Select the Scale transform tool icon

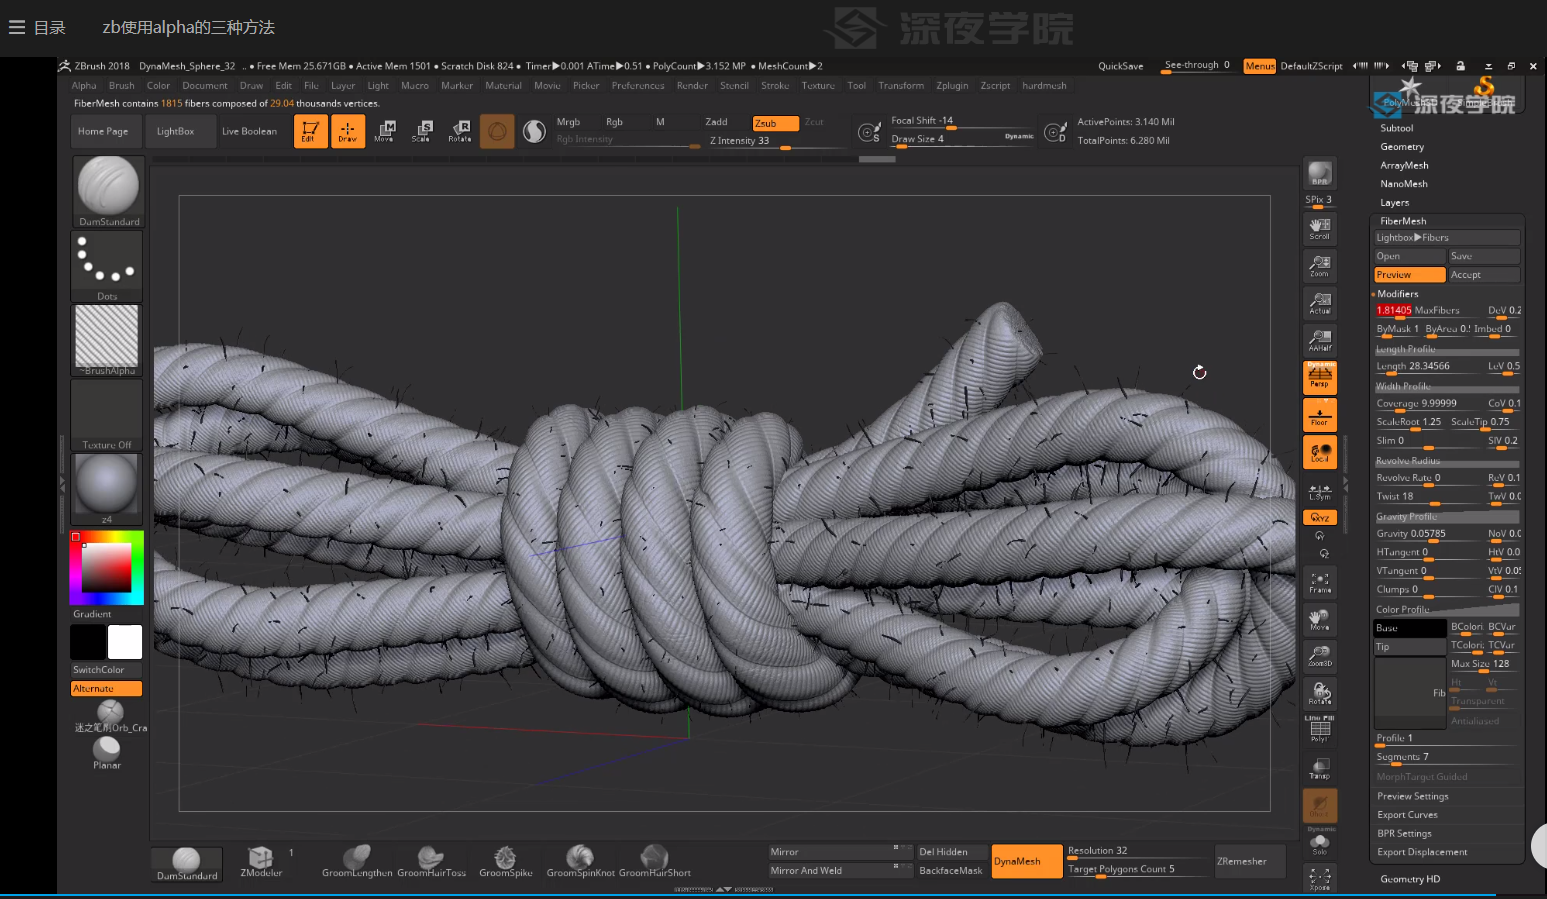pyautogui.click(x=421, y=131)
